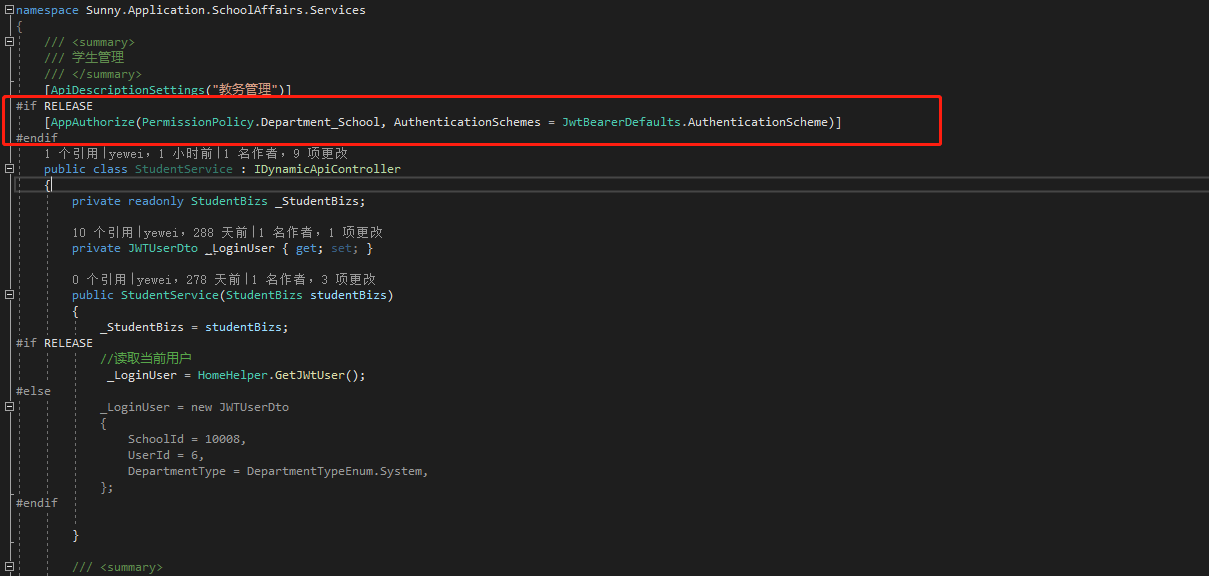Click the 'JwtBearerDefaults' identifier
This screenshot has width=1209, height=576.
[x=621, y=122]
